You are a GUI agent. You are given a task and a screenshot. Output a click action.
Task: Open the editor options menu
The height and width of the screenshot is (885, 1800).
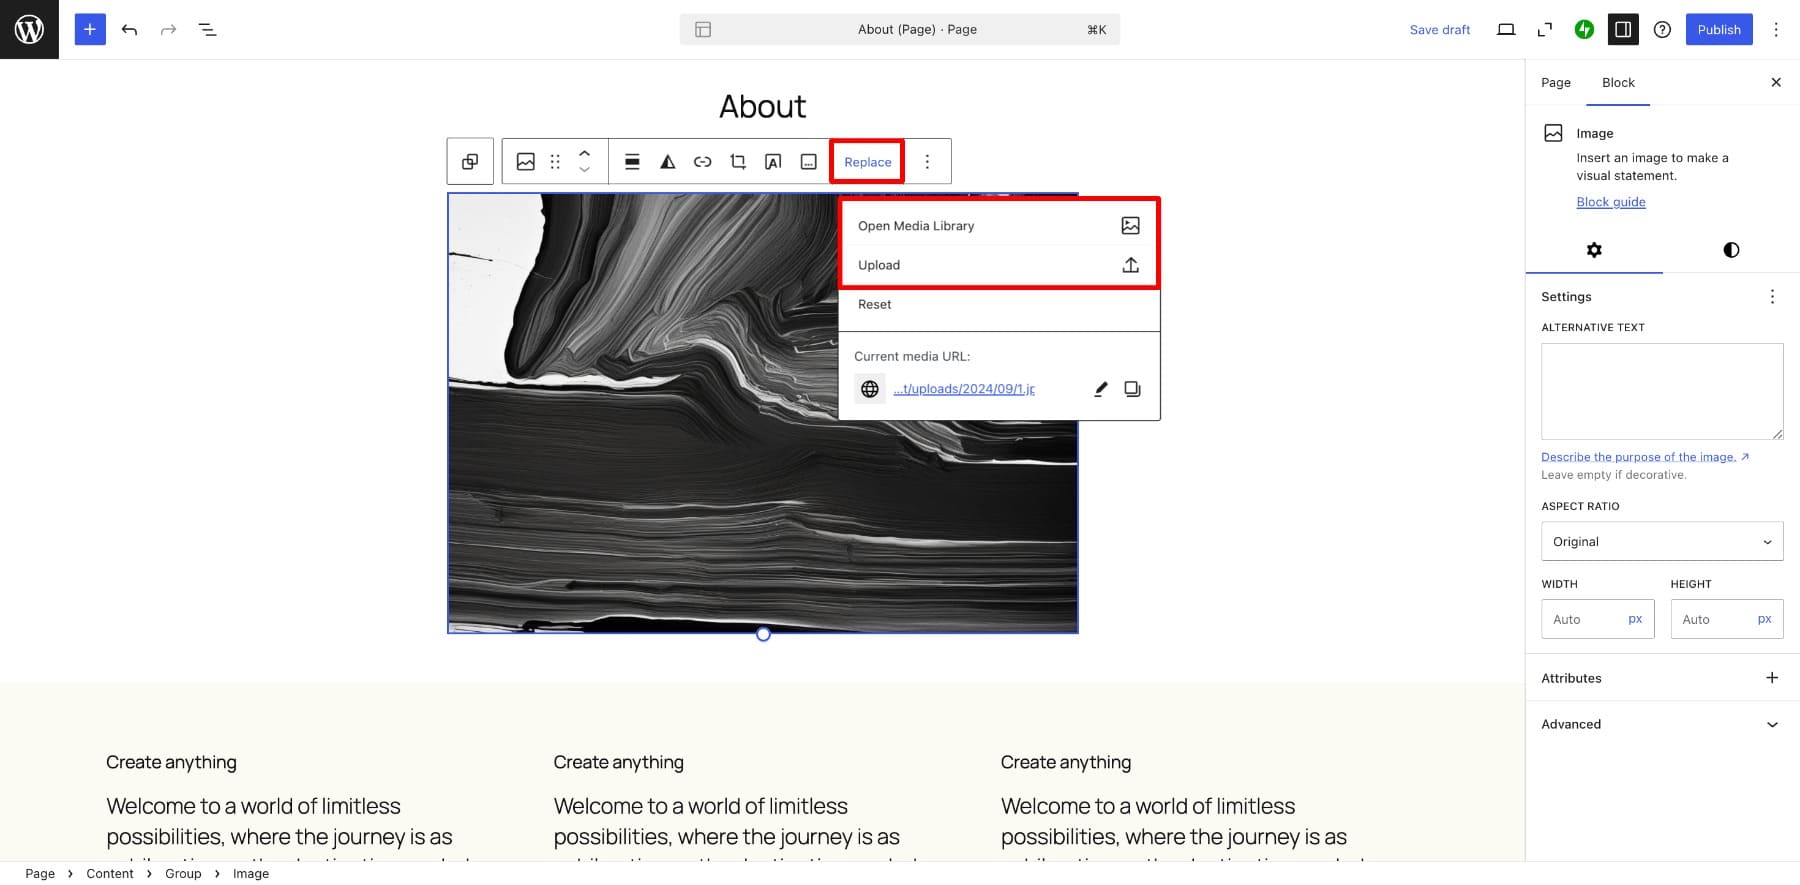tap(1776, 29)
